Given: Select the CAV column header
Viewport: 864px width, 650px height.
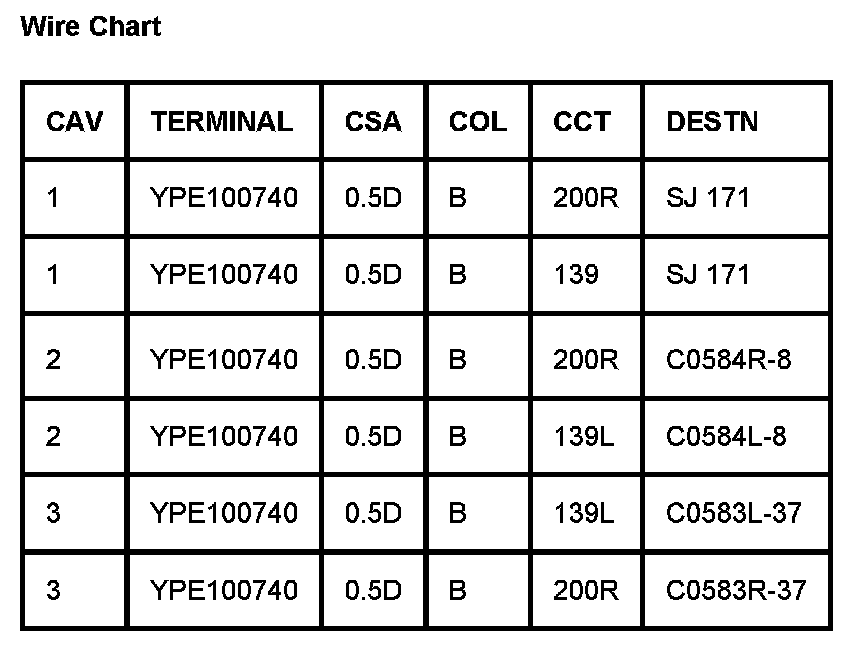Looking at the screenshot, I should tap(74, 121).
